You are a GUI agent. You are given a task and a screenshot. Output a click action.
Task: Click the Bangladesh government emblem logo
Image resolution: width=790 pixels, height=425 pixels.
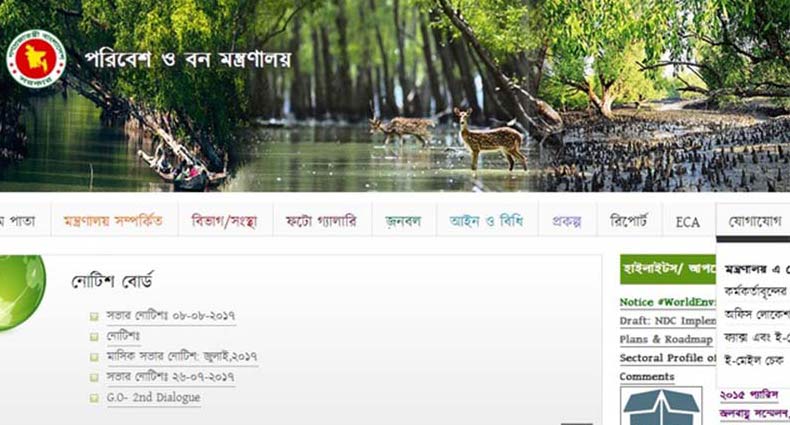[36, 59]
